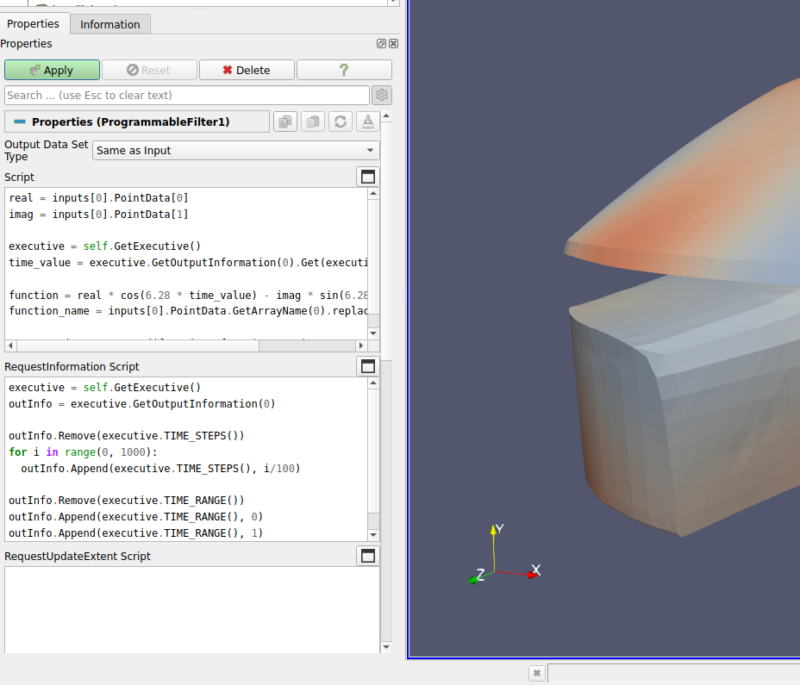Restore application default property values
The width and height of the screenshot is (800, 685).
pyautogui.click(x=340, y=120)
